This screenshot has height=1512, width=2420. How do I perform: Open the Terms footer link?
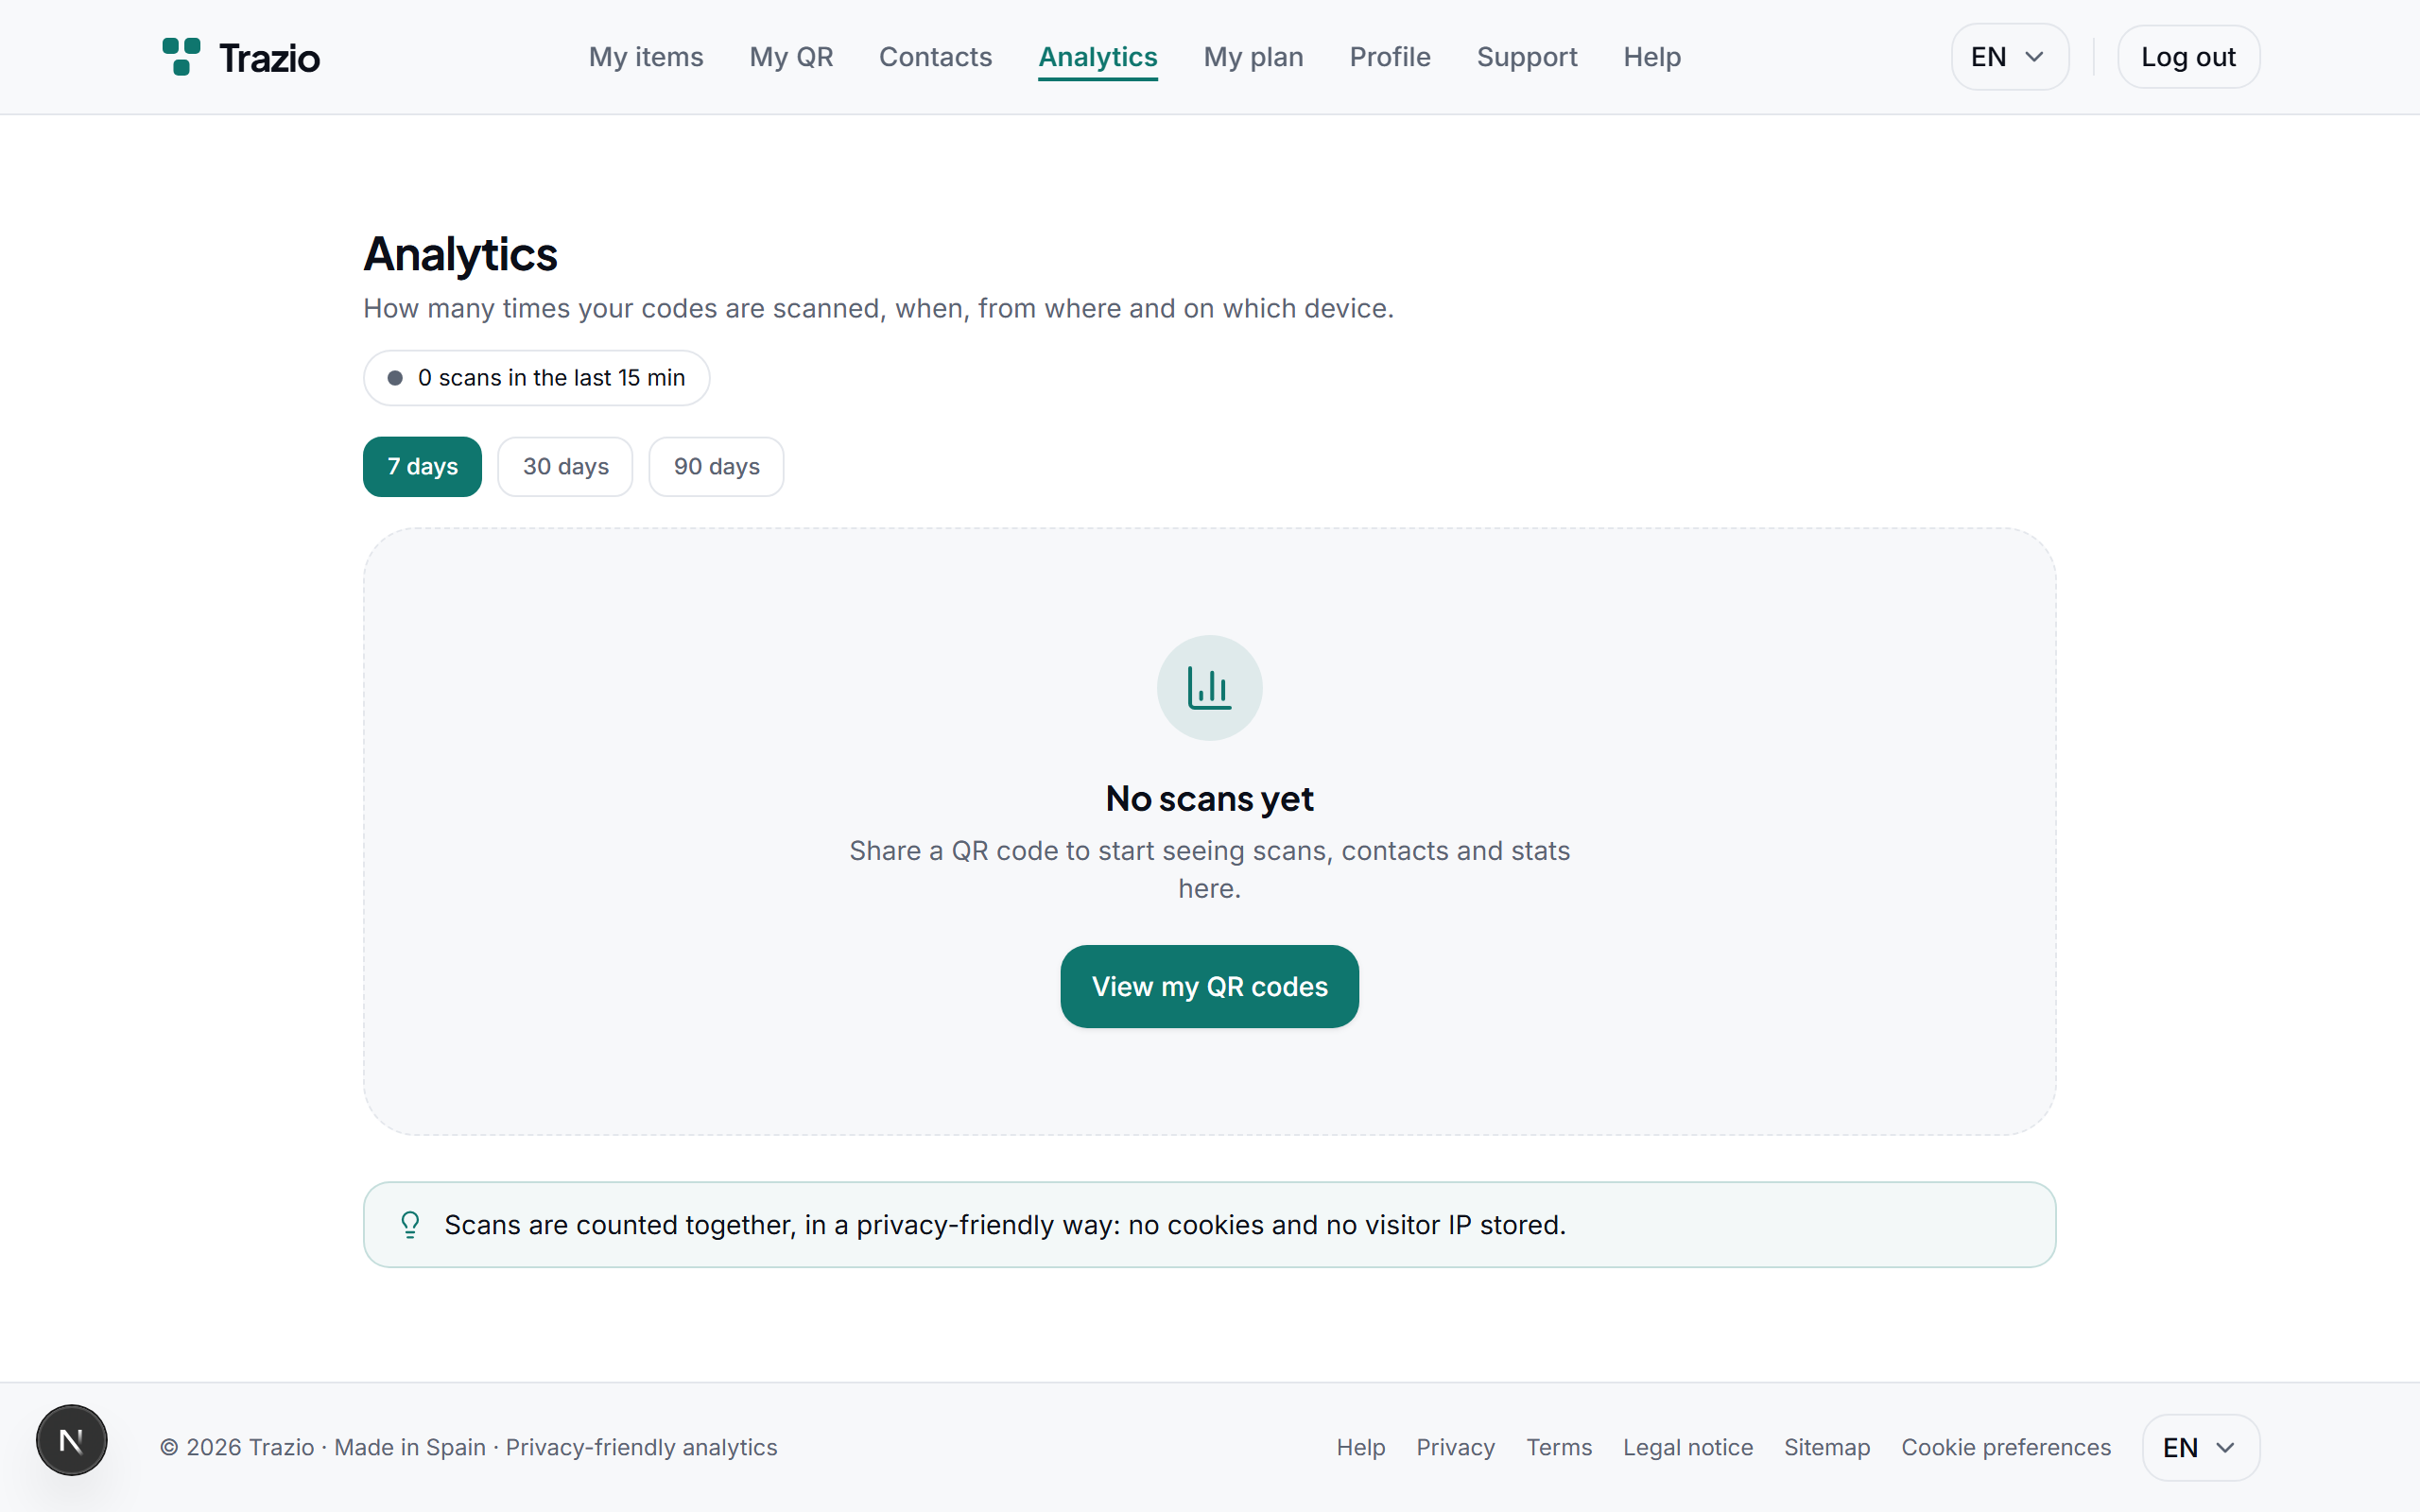pyautogui.click(x=1559, y=1447)
